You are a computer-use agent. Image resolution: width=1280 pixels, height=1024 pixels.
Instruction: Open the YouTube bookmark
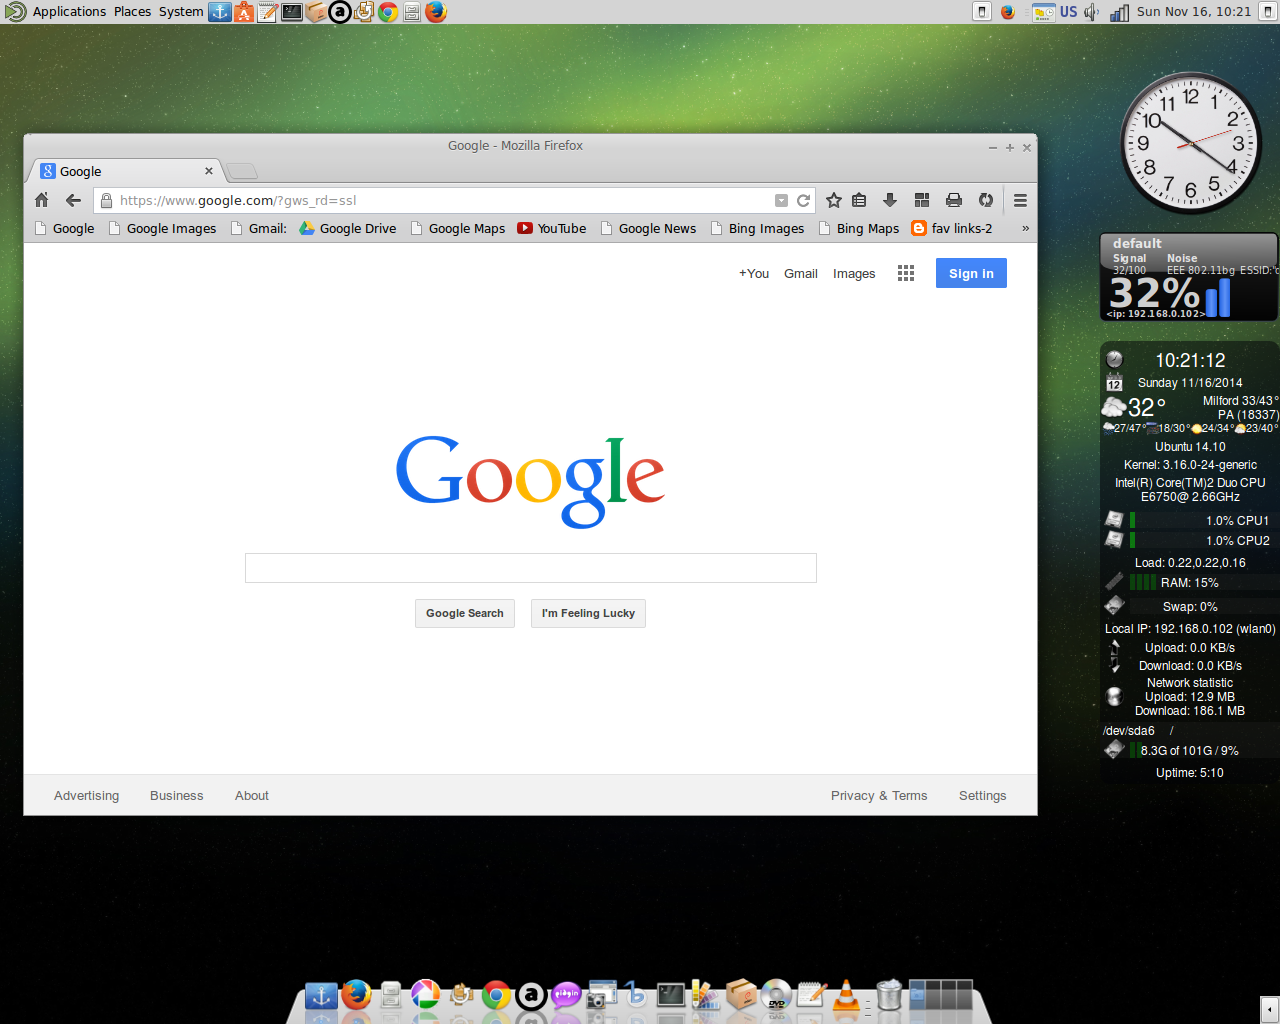552,228
